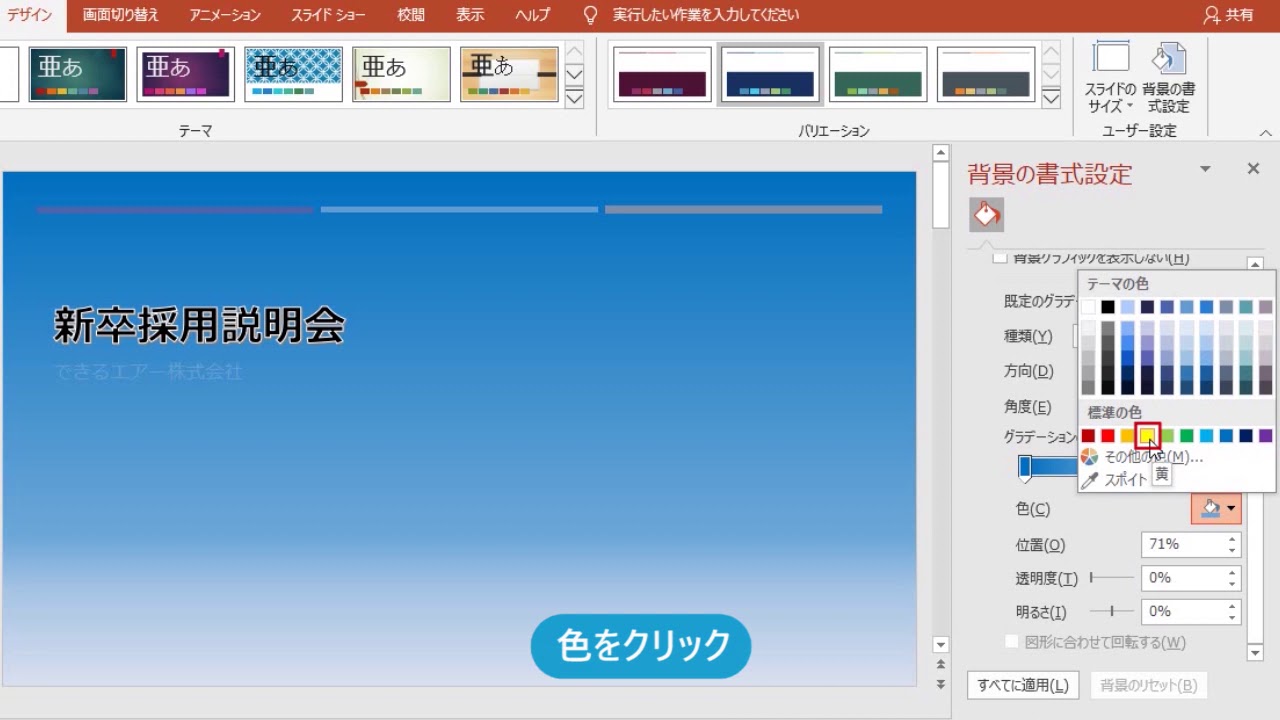The width and height of the screenshot is (1280, 720).
Task: Close the 背景の書式設定 pane
Action: 1253,169
